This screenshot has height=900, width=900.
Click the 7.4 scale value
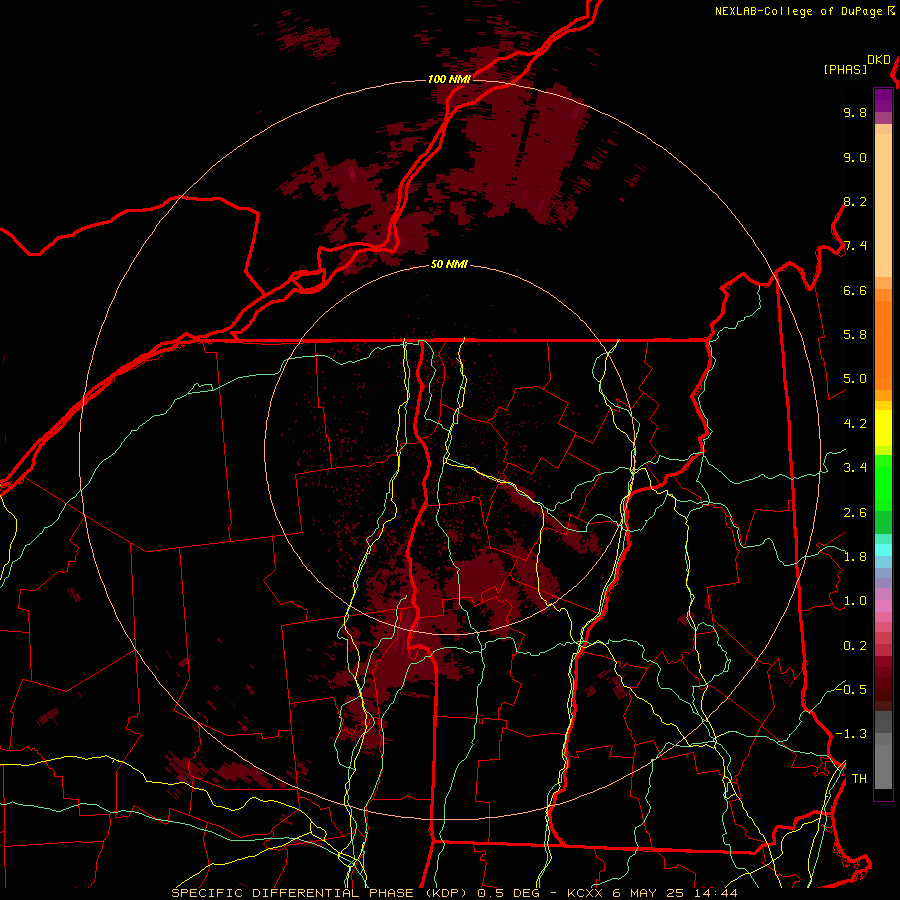coord(855,246)
